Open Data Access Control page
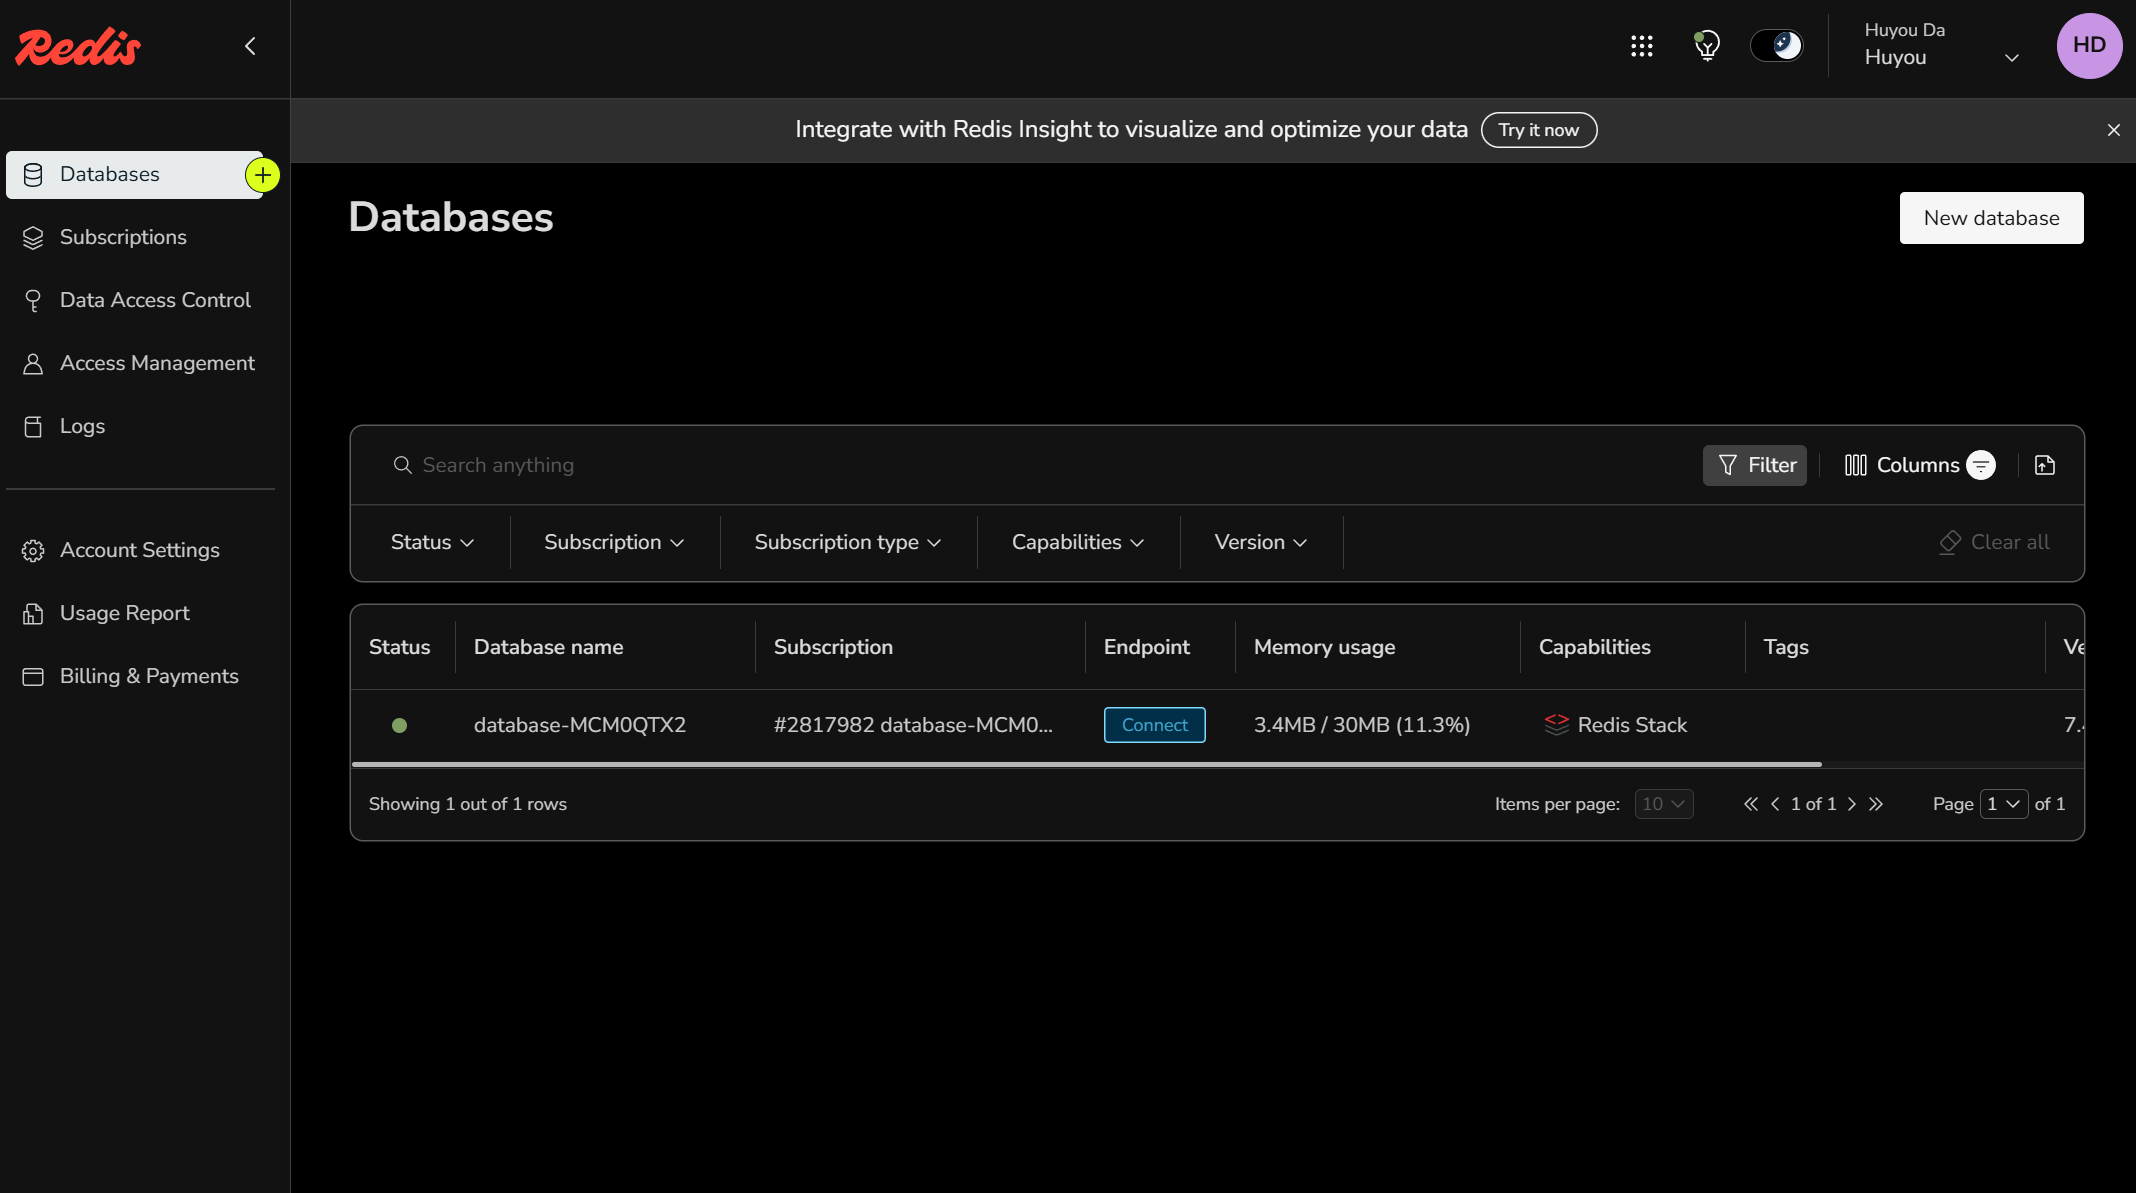The height and width of the screenshot is (1193, 2136). (155, 300)
